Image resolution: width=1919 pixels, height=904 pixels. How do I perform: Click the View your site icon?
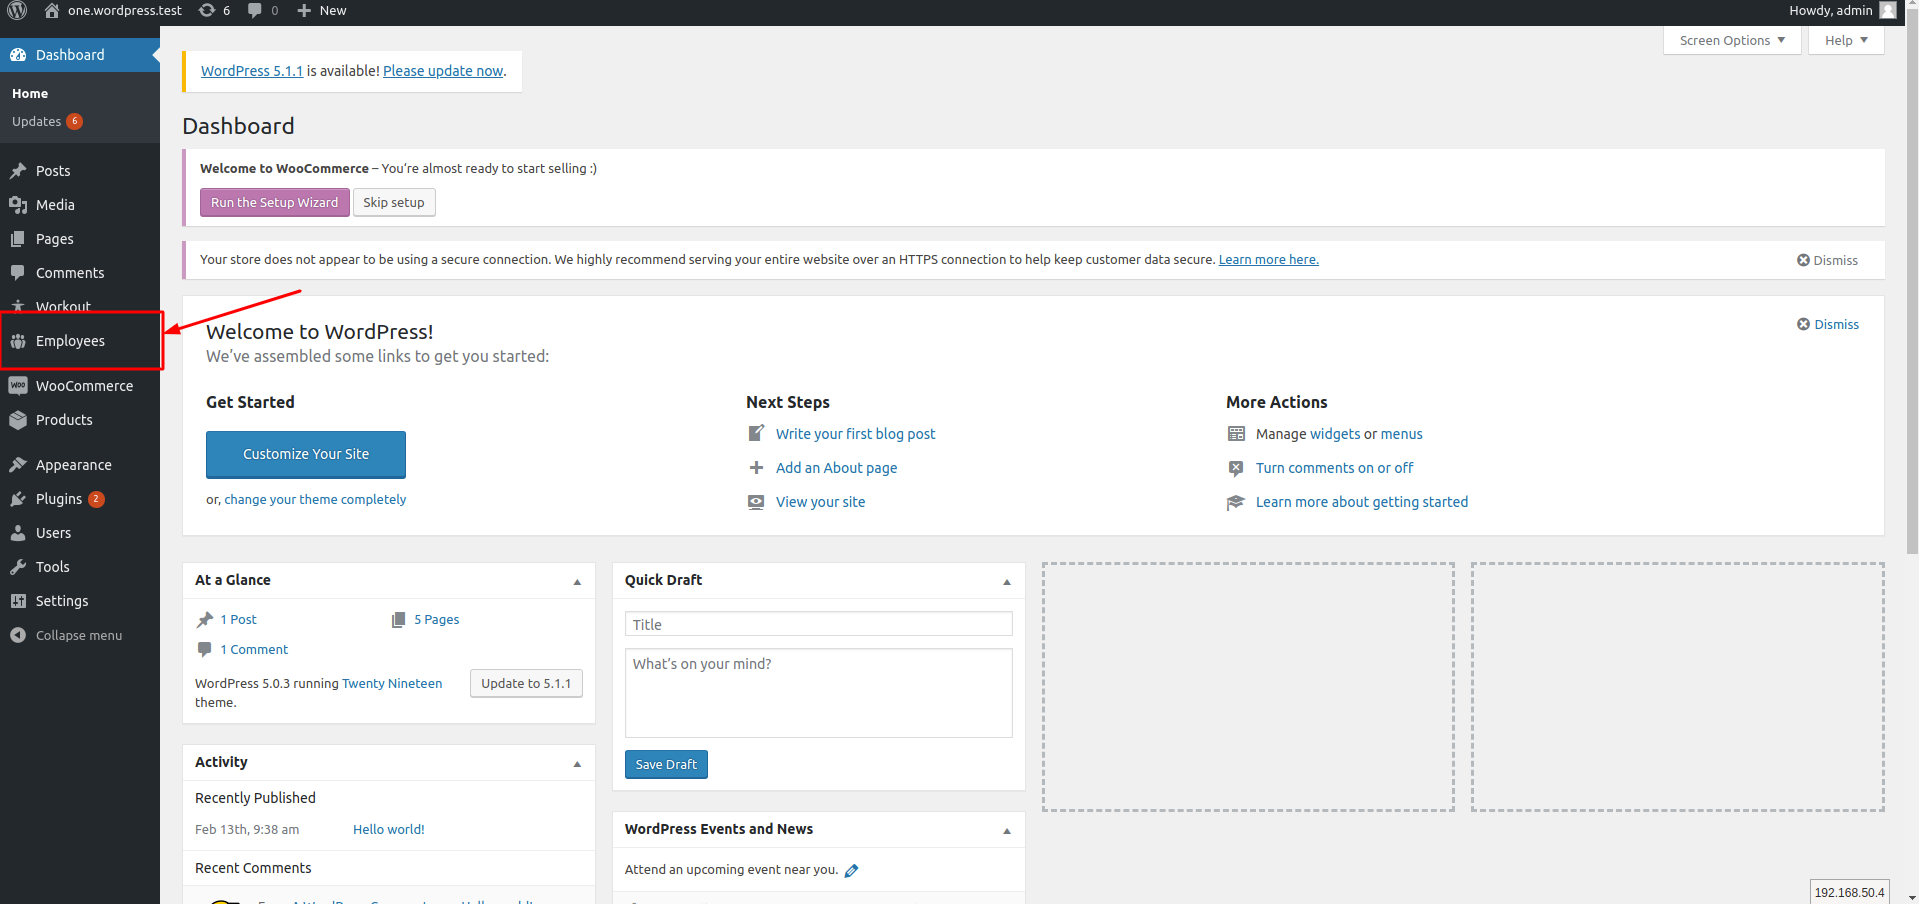[756, 502]
